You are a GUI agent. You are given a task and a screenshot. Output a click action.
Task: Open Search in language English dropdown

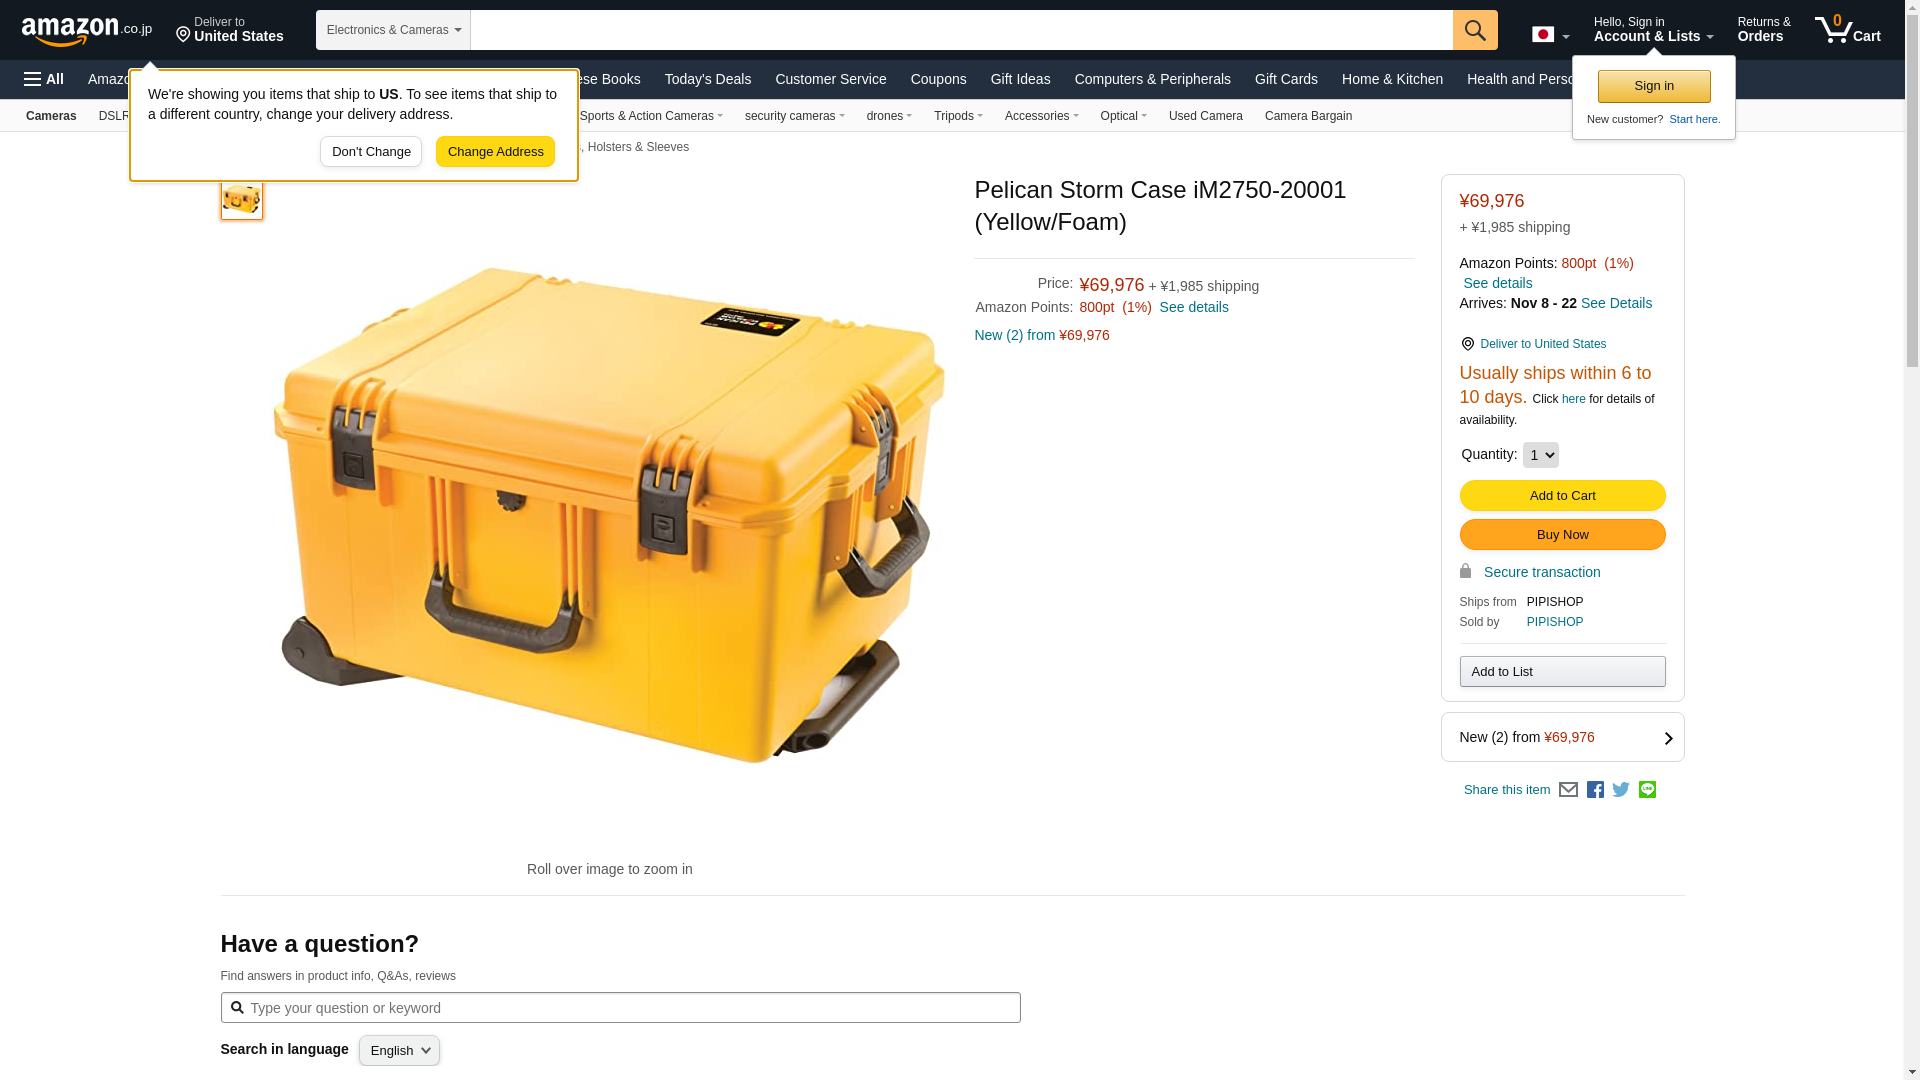[399, 1050]
